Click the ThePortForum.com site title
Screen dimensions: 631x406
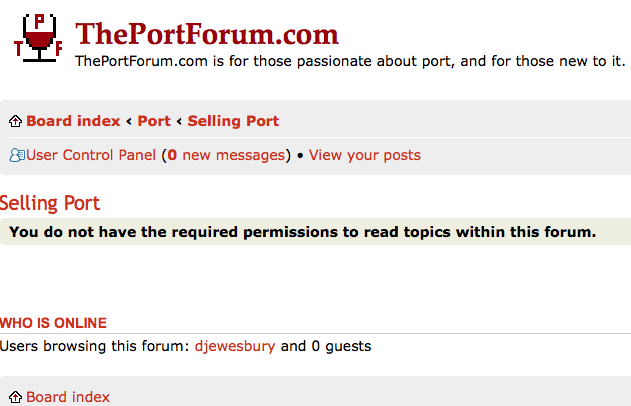(x=207, y=34)
